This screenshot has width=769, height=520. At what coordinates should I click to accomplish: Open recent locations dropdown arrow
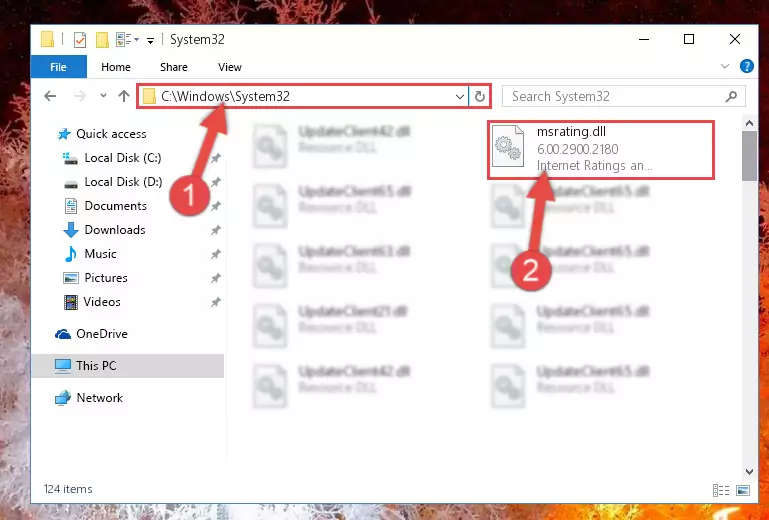(103, 96)
